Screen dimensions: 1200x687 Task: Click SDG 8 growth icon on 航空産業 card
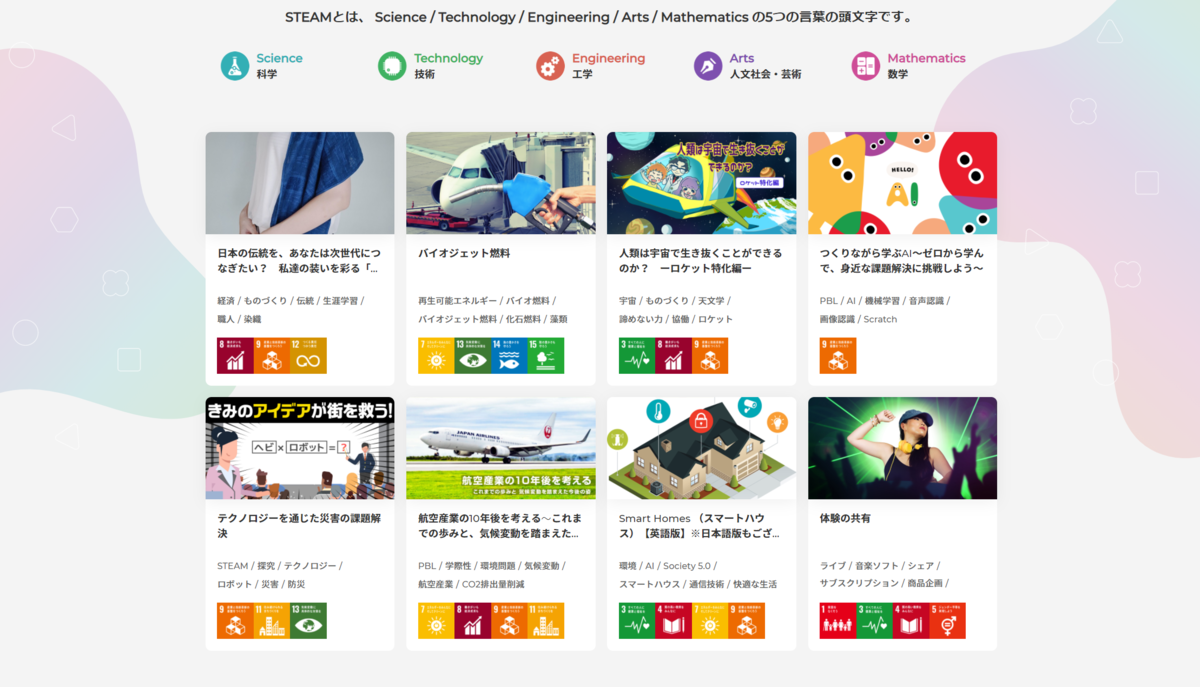(473, 620)
